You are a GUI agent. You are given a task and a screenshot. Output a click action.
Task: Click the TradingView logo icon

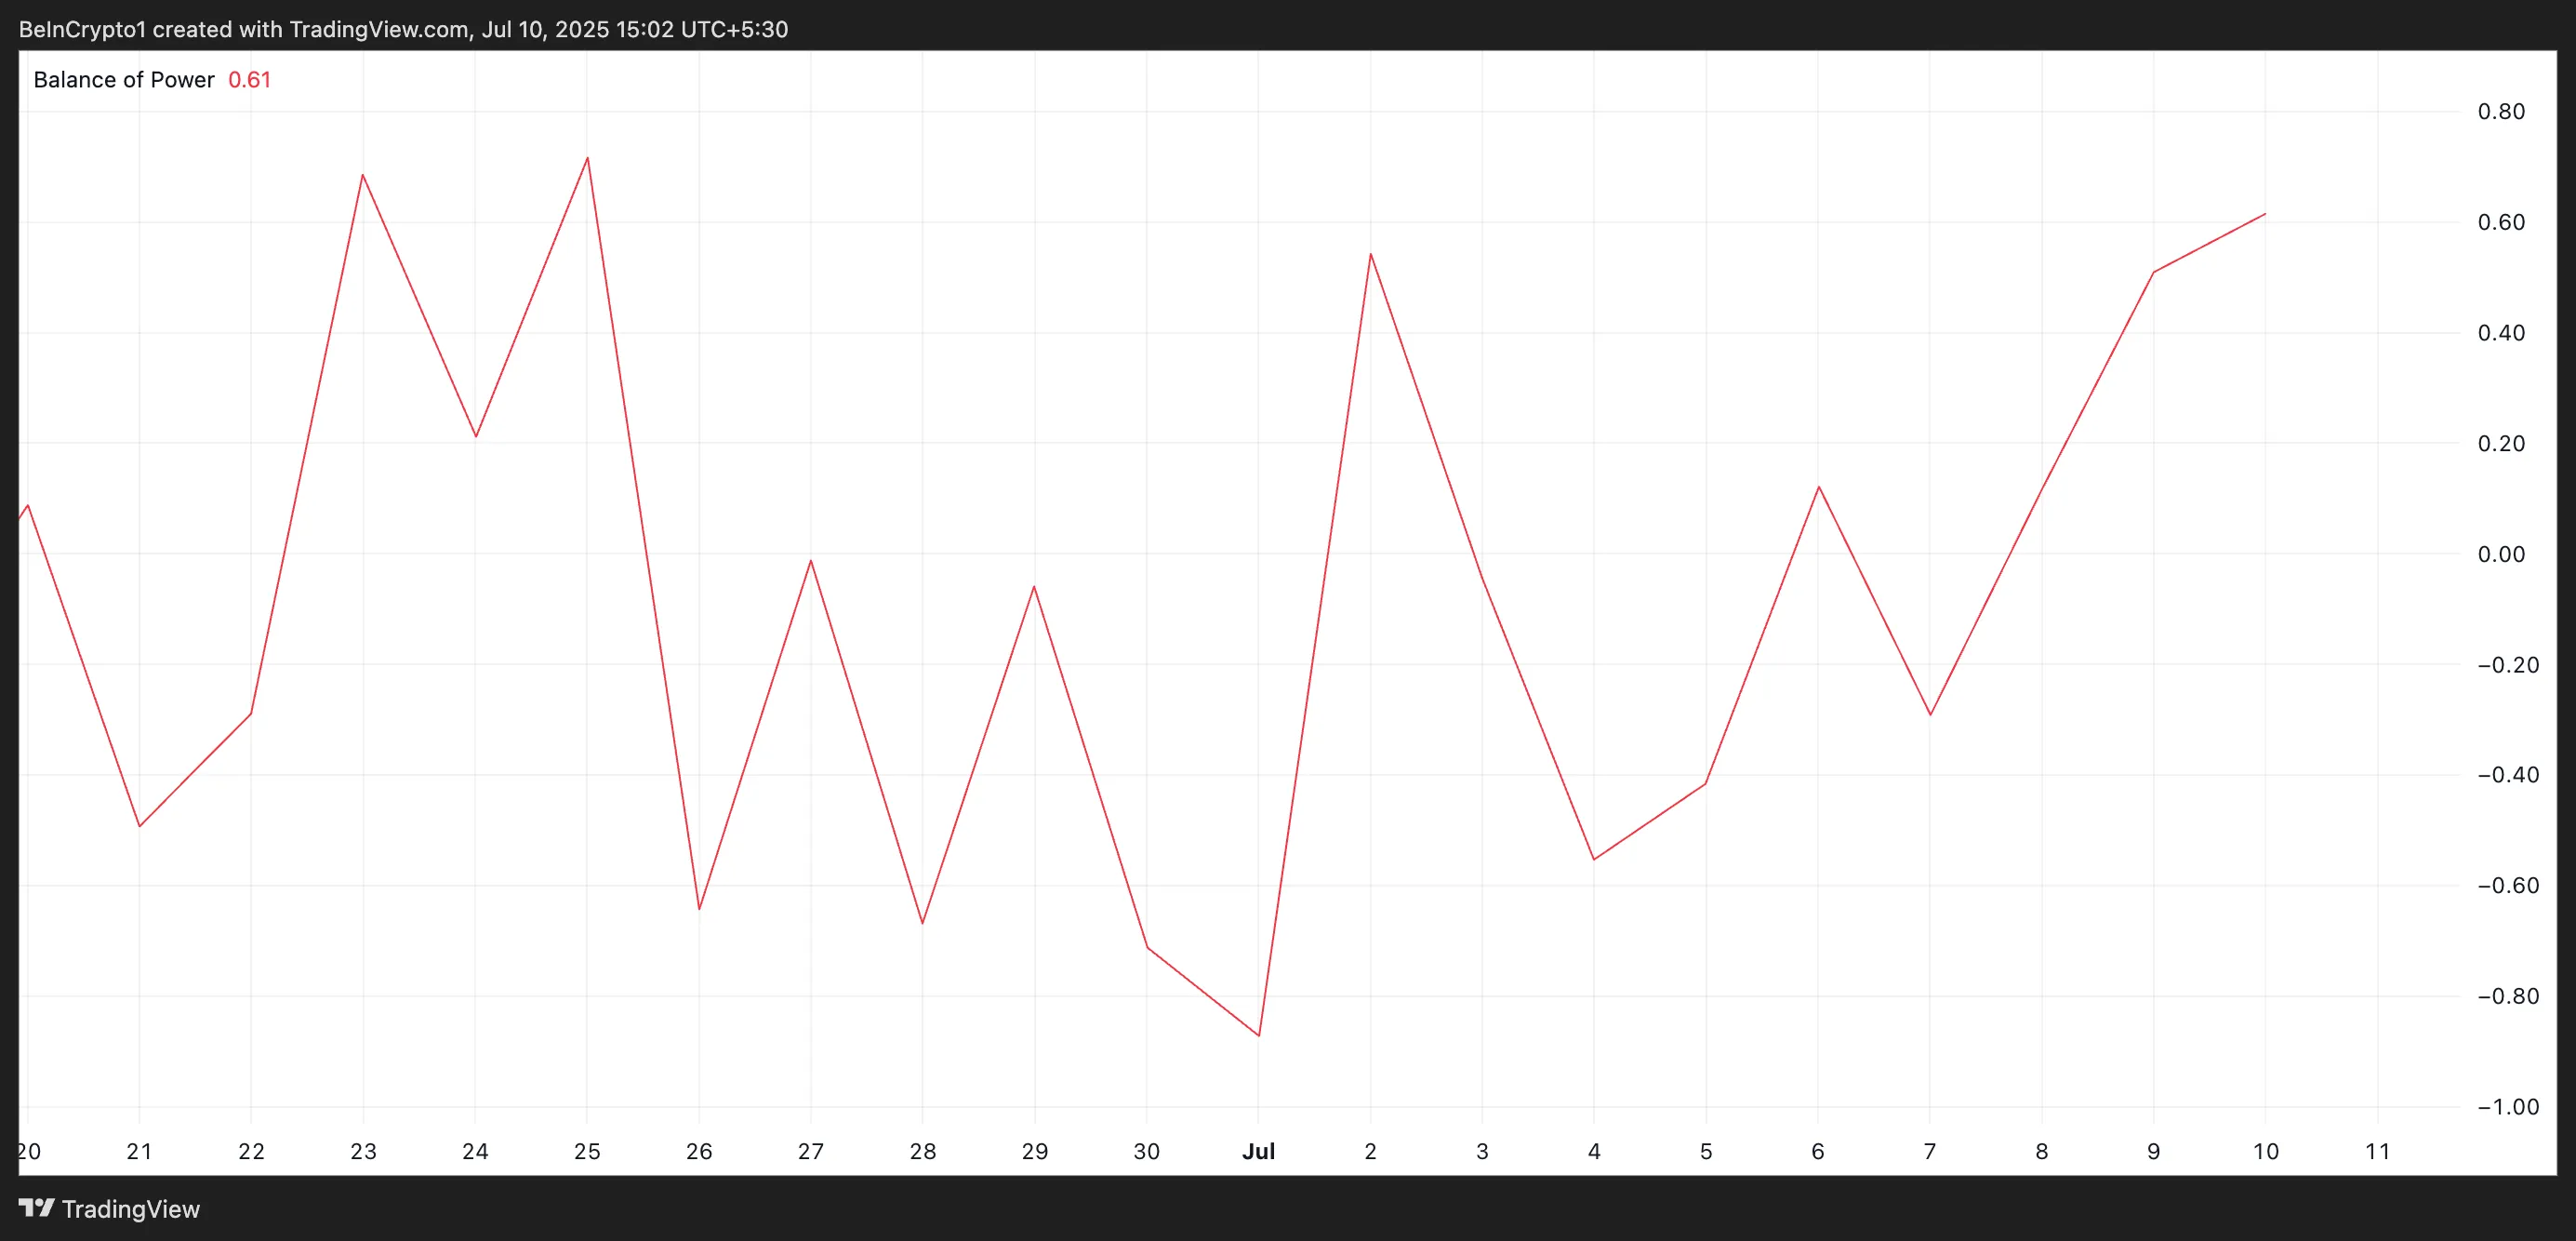click(x=37, y=1208)
